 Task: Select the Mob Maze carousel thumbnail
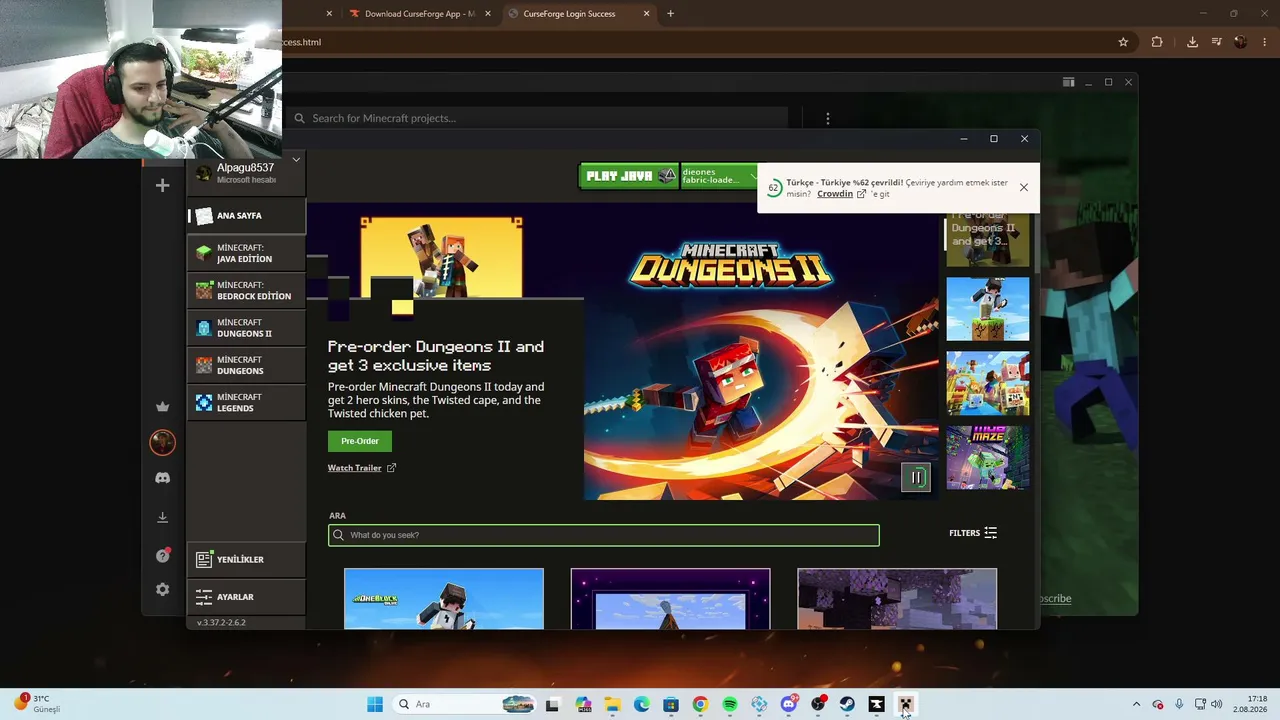click(987, 457)
